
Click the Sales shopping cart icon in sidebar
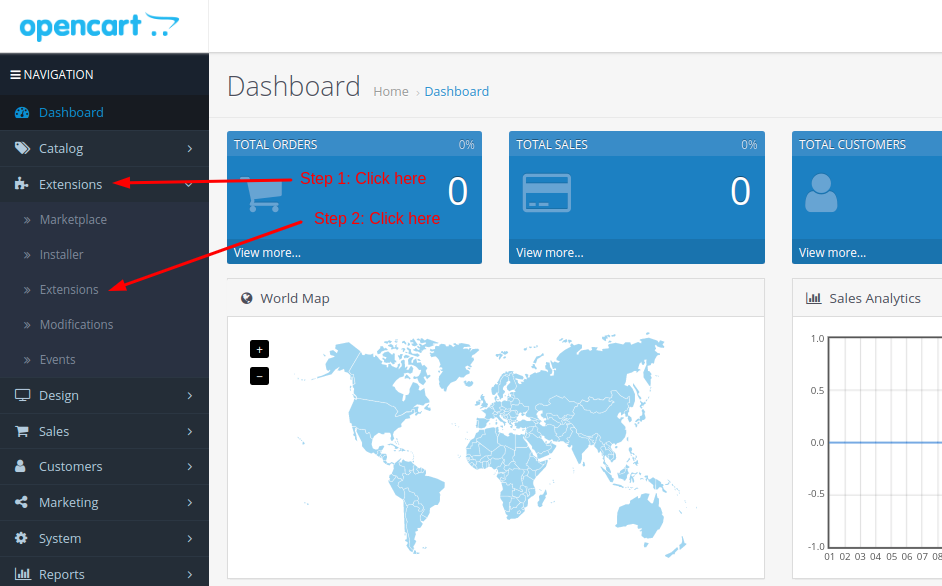(x=22, y=431)
